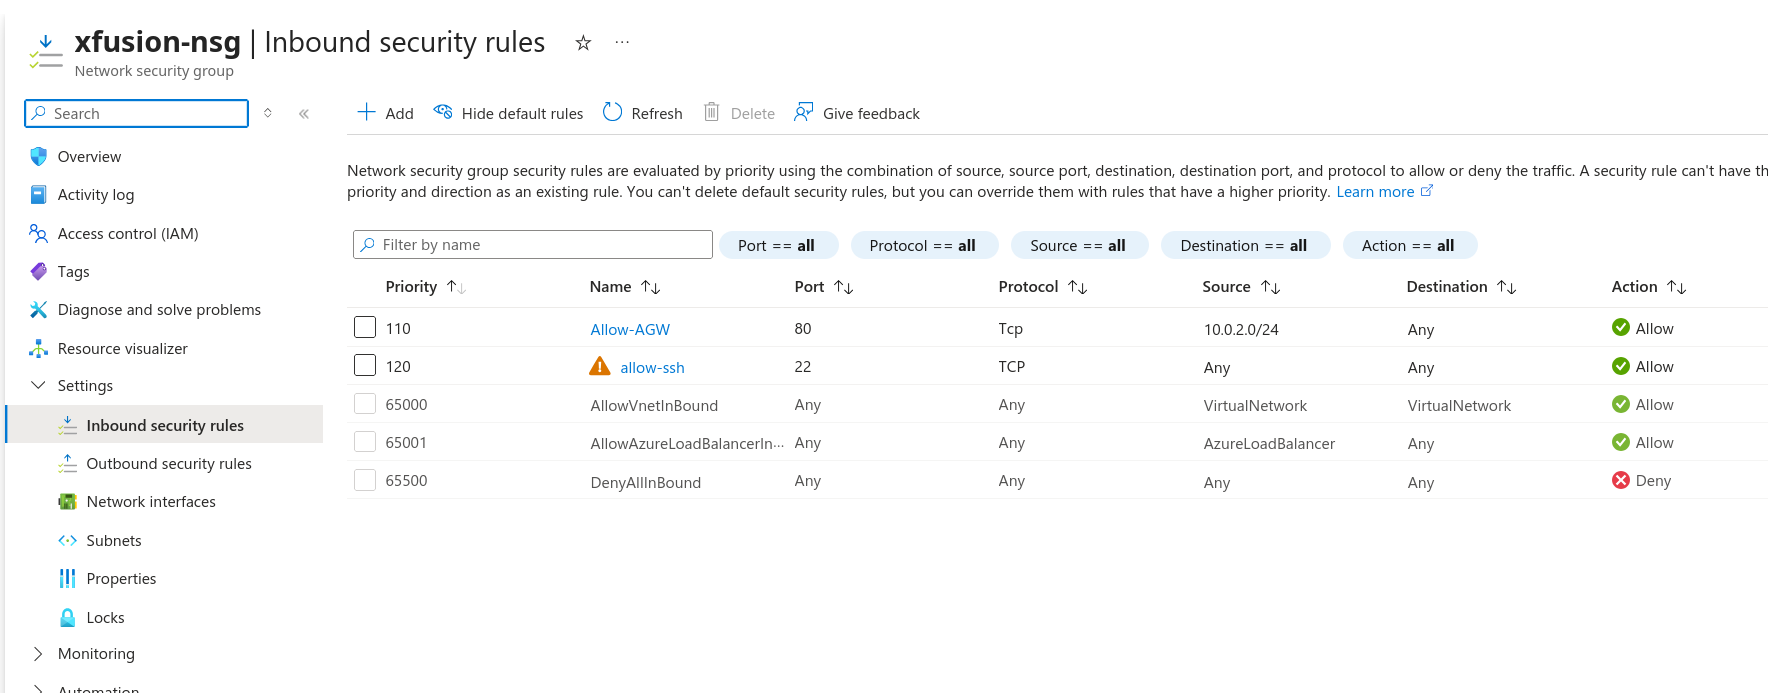Image resolution: width=1768 pixels, height=693 pixels.
Task: Expand the Monitoring section
Action: [x=39, y=654]
